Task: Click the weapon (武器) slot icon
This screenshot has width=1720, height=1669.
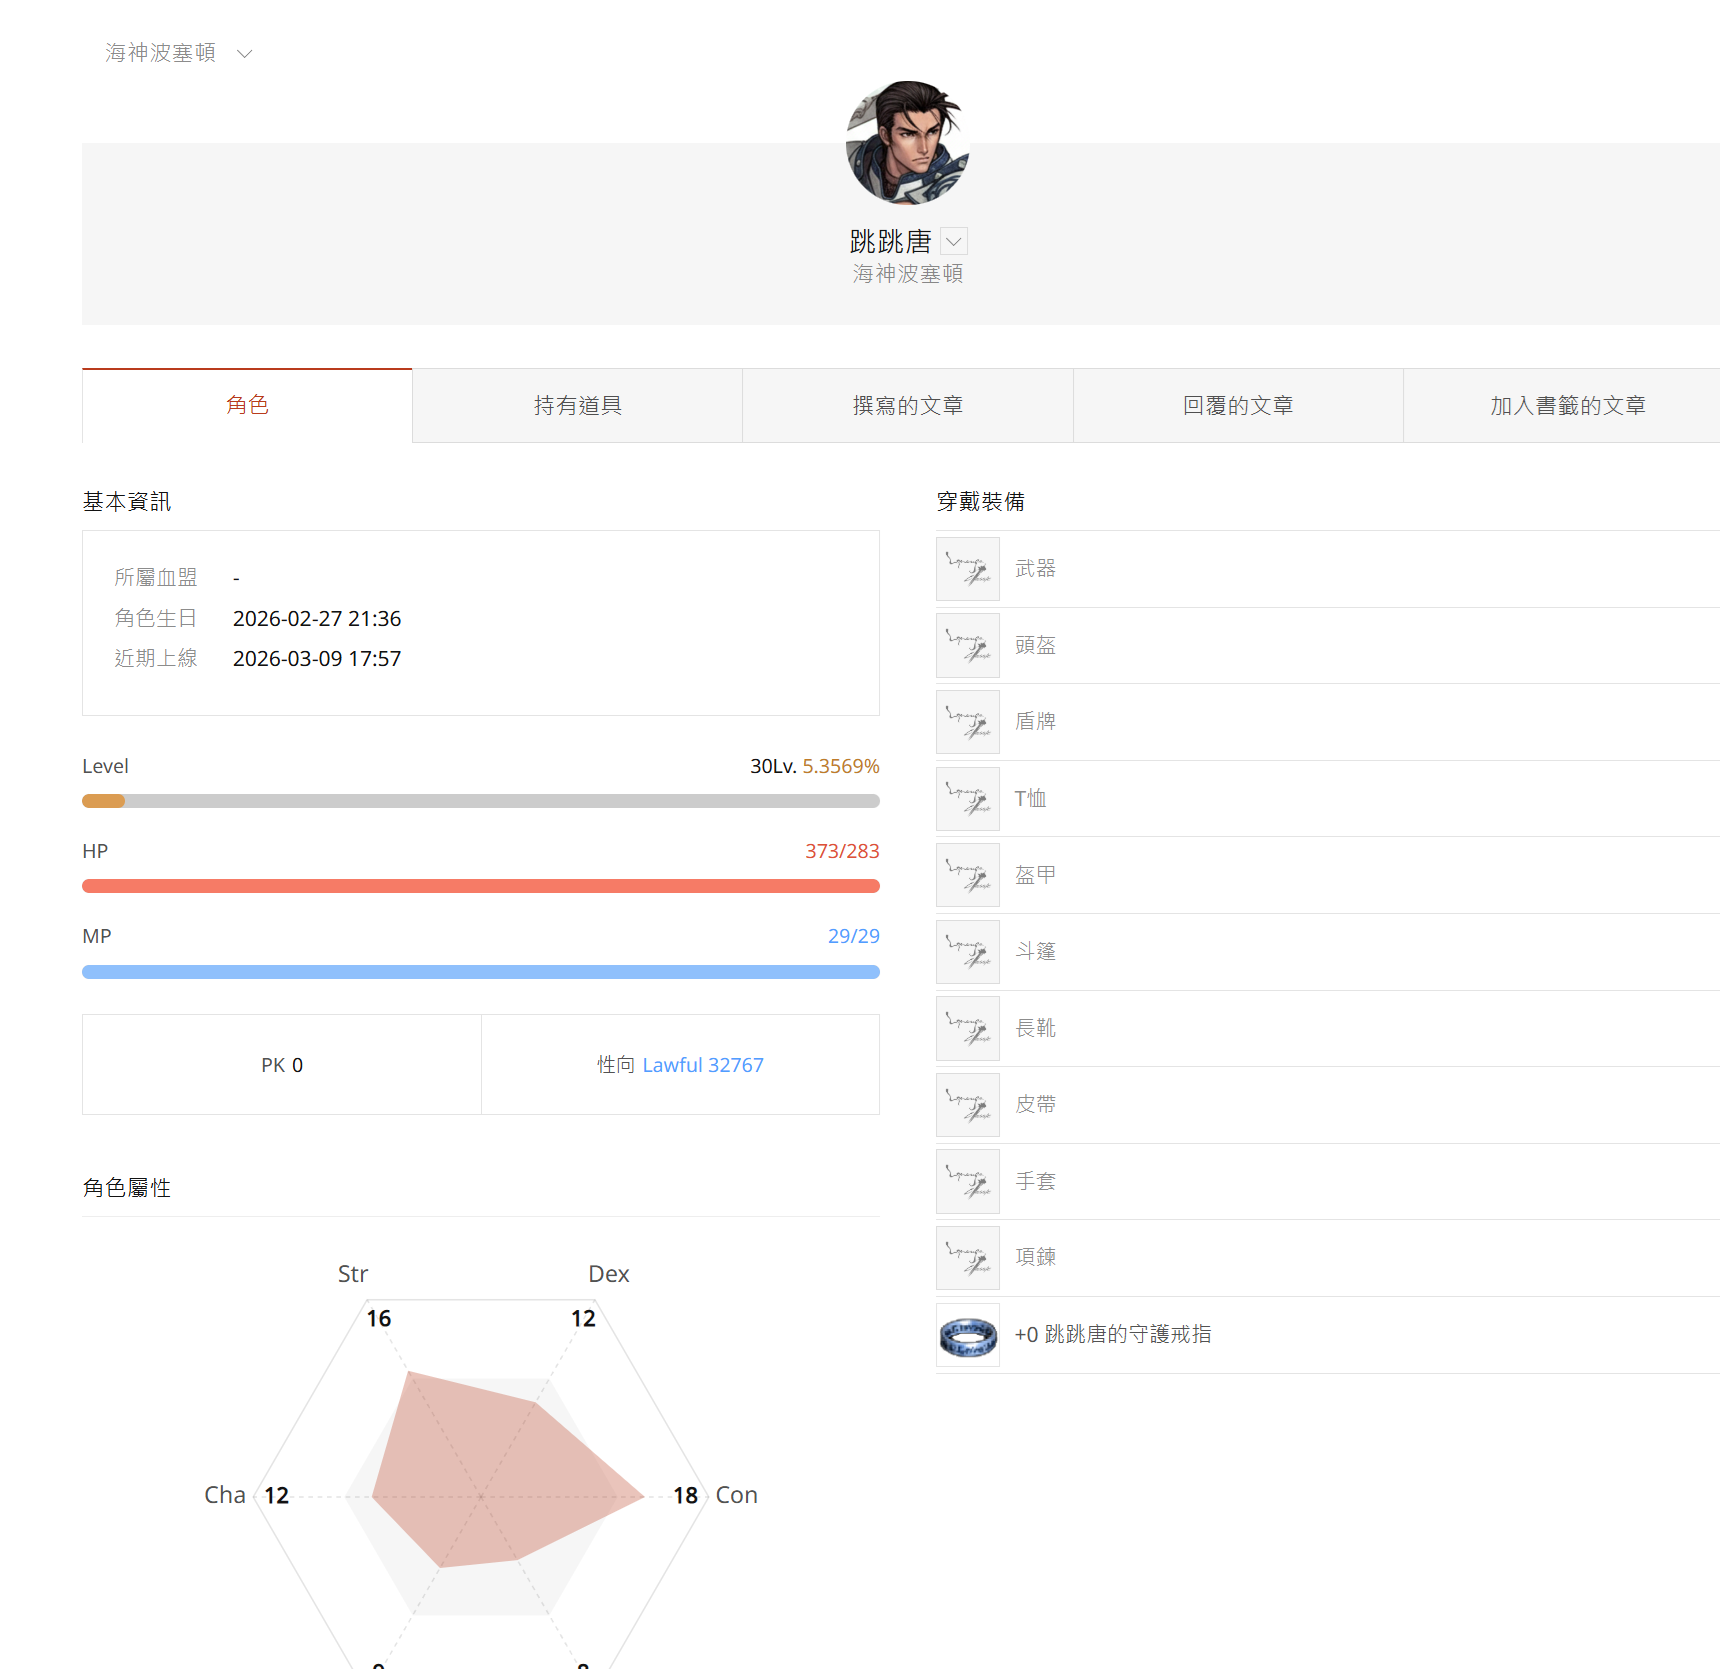Action: [967, 569]
